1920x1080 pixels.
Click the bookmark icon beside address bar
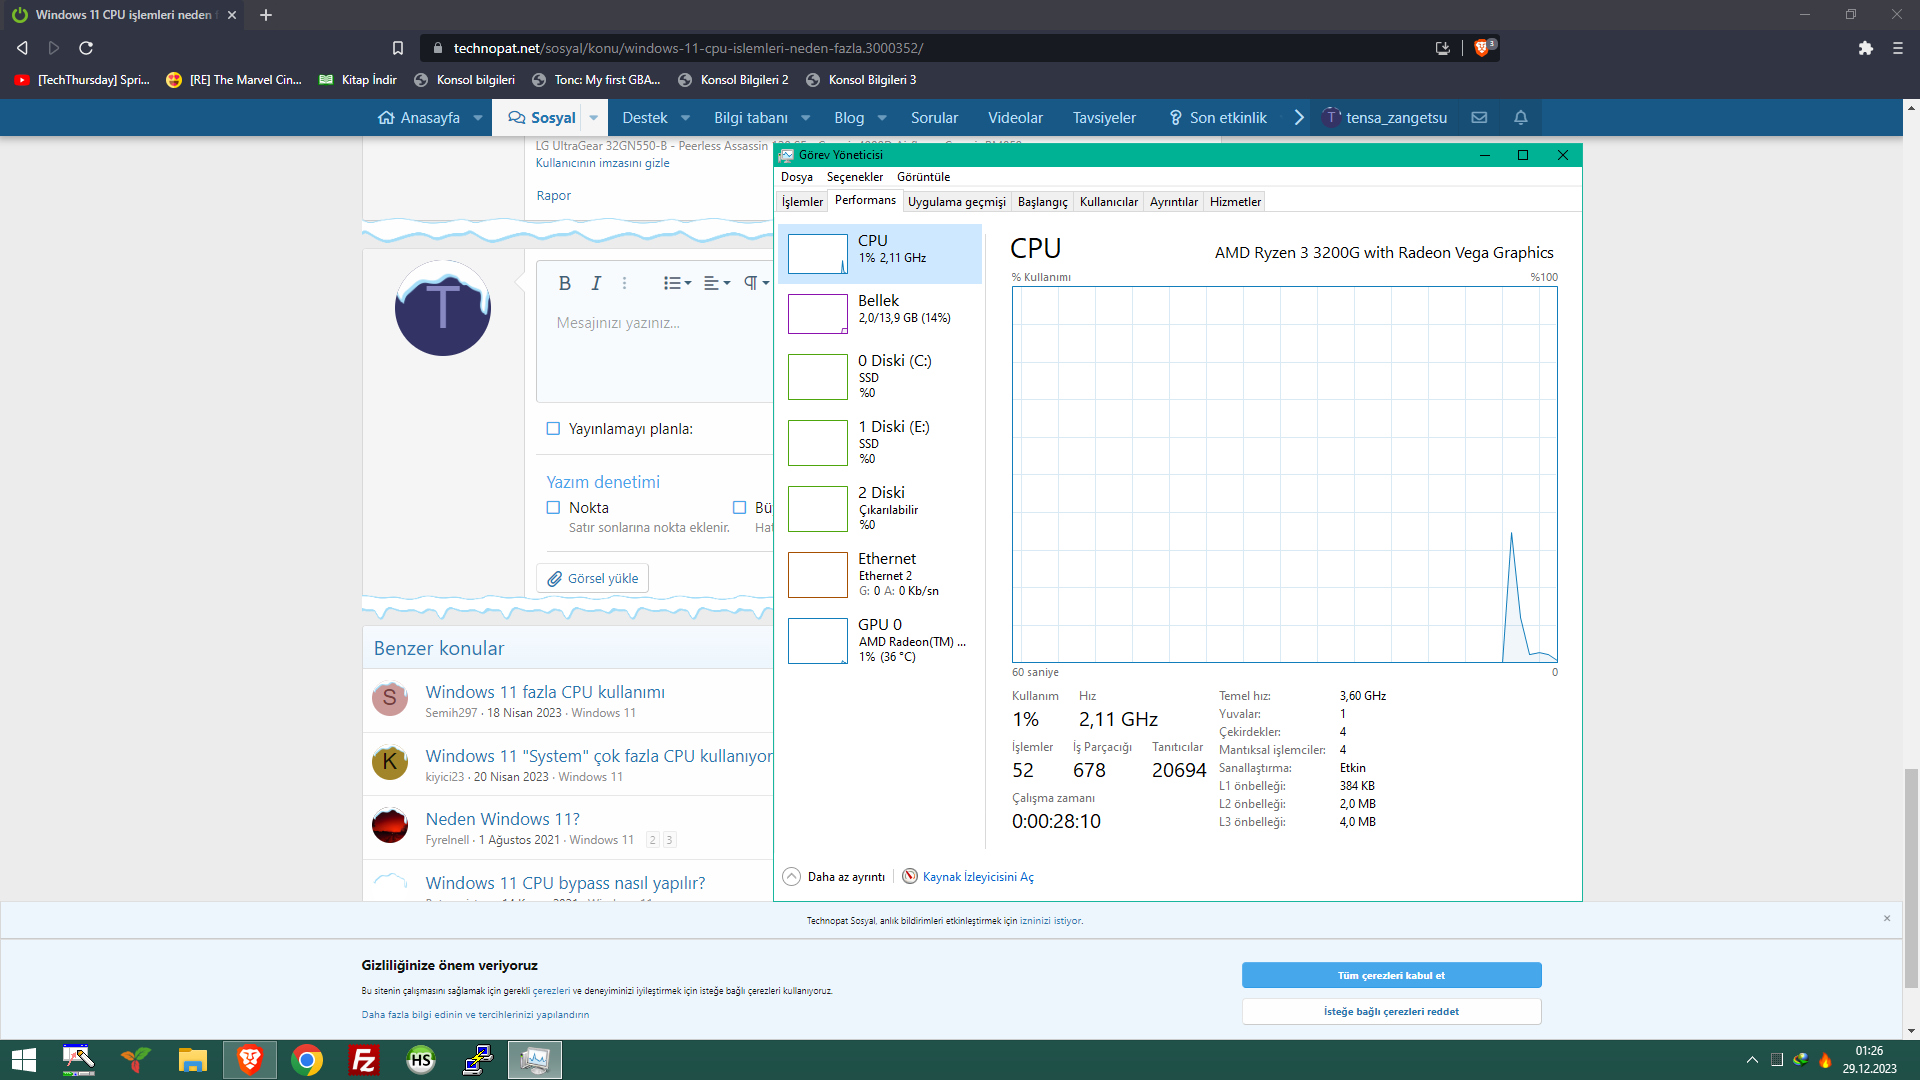(x=398, y=48)
